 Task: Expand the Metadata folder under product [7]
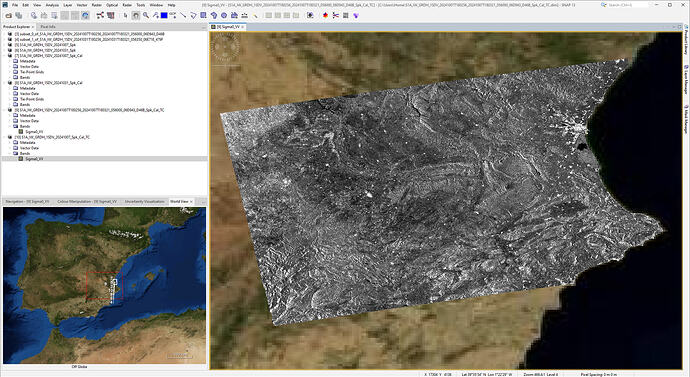coord(10,61)
